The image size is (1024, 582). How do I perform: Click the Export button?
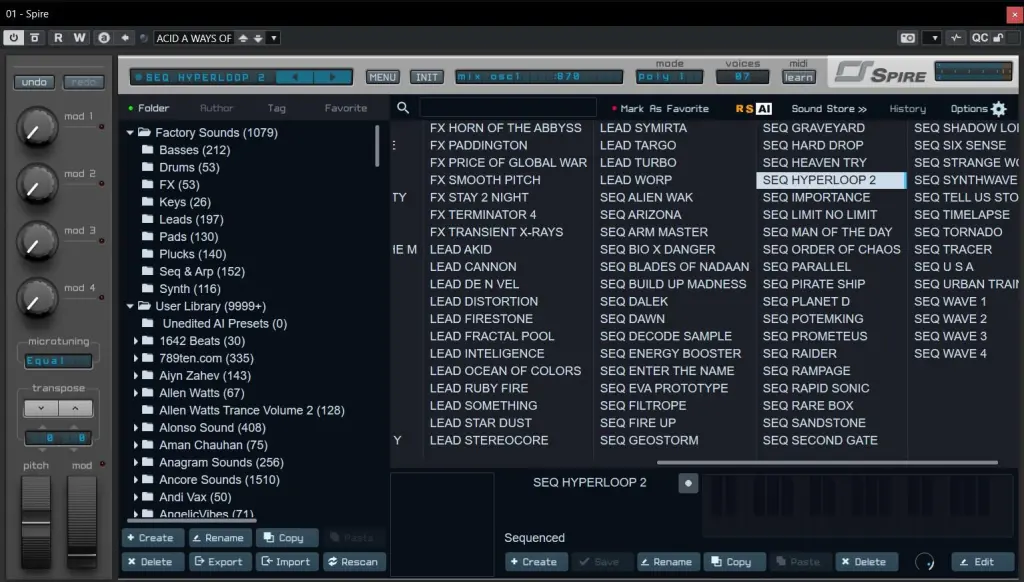pyautogui.click(x=219, y=562)
